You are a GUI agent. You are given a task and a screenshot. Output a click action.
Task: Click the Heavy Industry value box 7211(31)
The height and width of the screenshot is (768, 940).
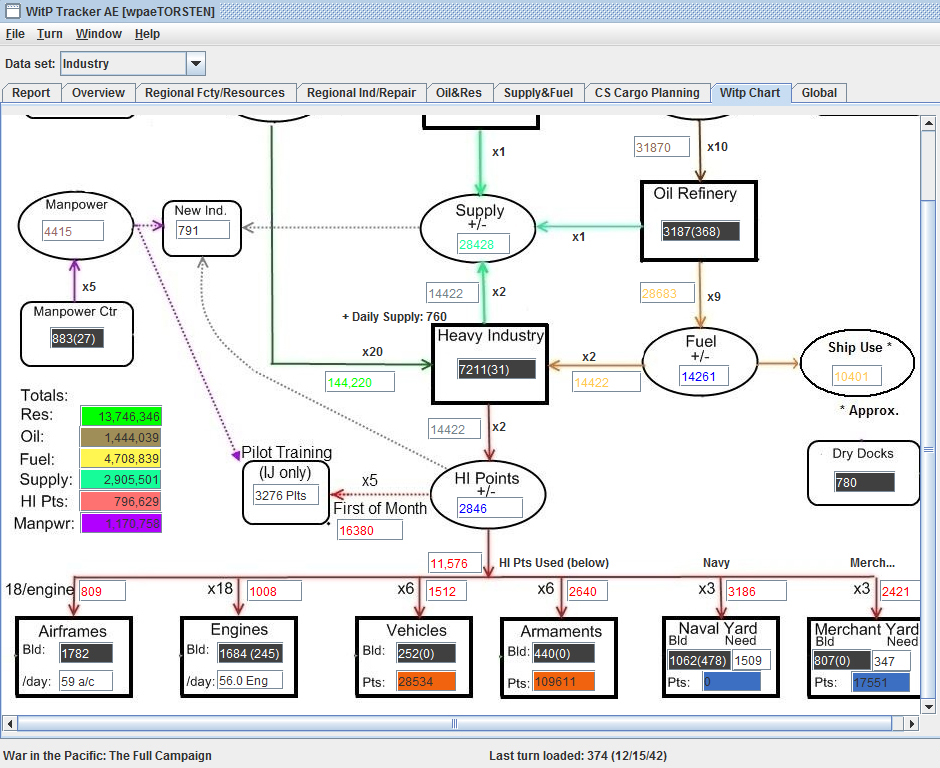[496, 369]
